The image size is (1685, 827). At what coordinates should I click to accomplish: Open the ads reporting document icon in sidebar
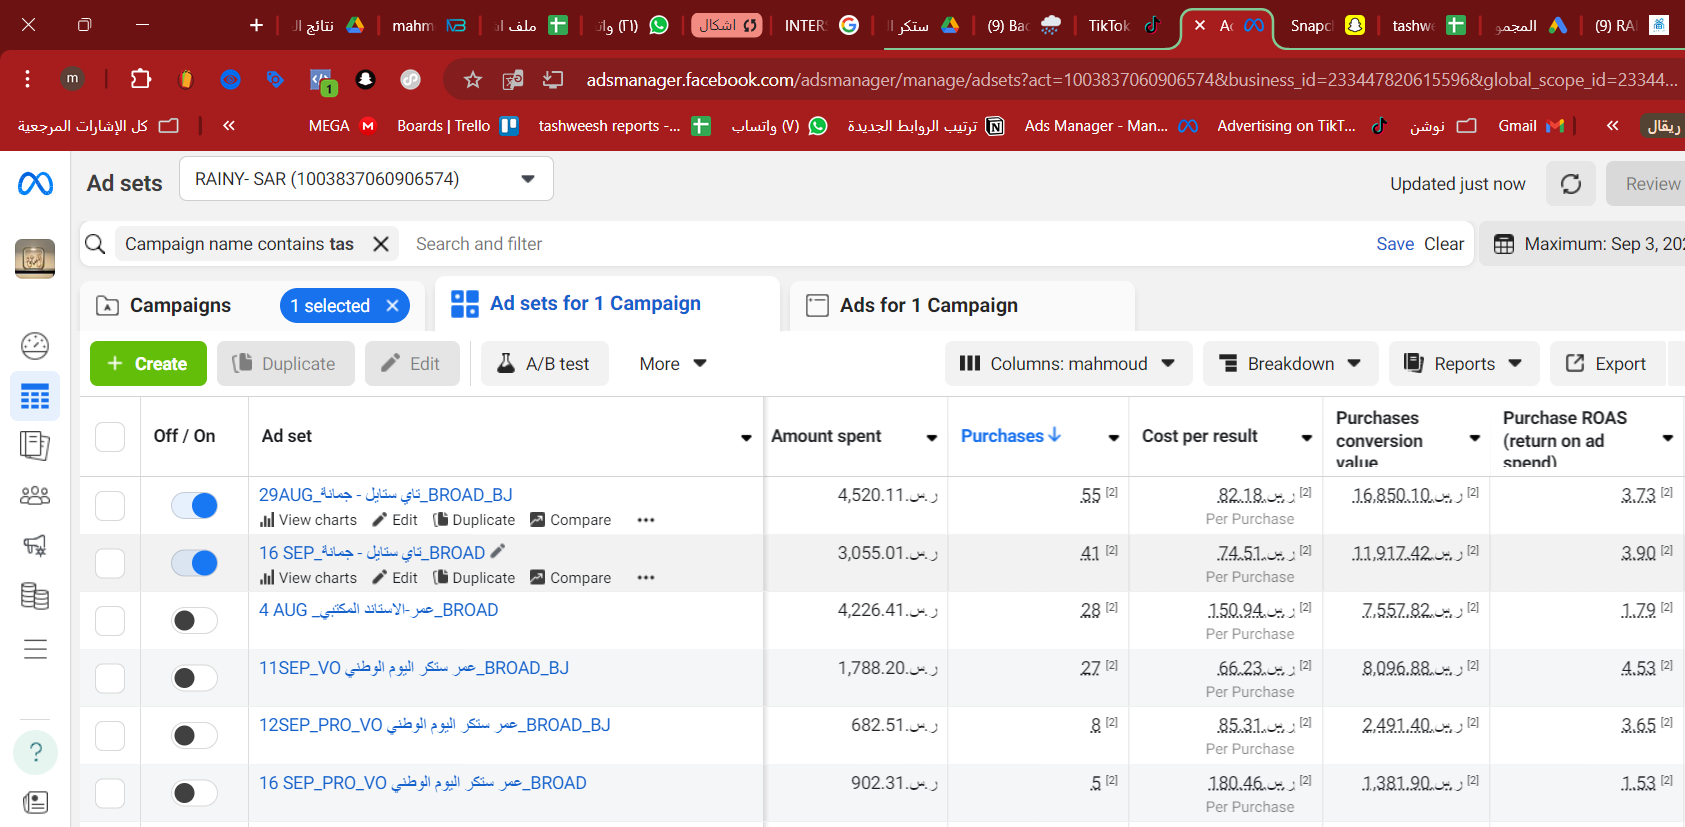[x=35, y=446]
